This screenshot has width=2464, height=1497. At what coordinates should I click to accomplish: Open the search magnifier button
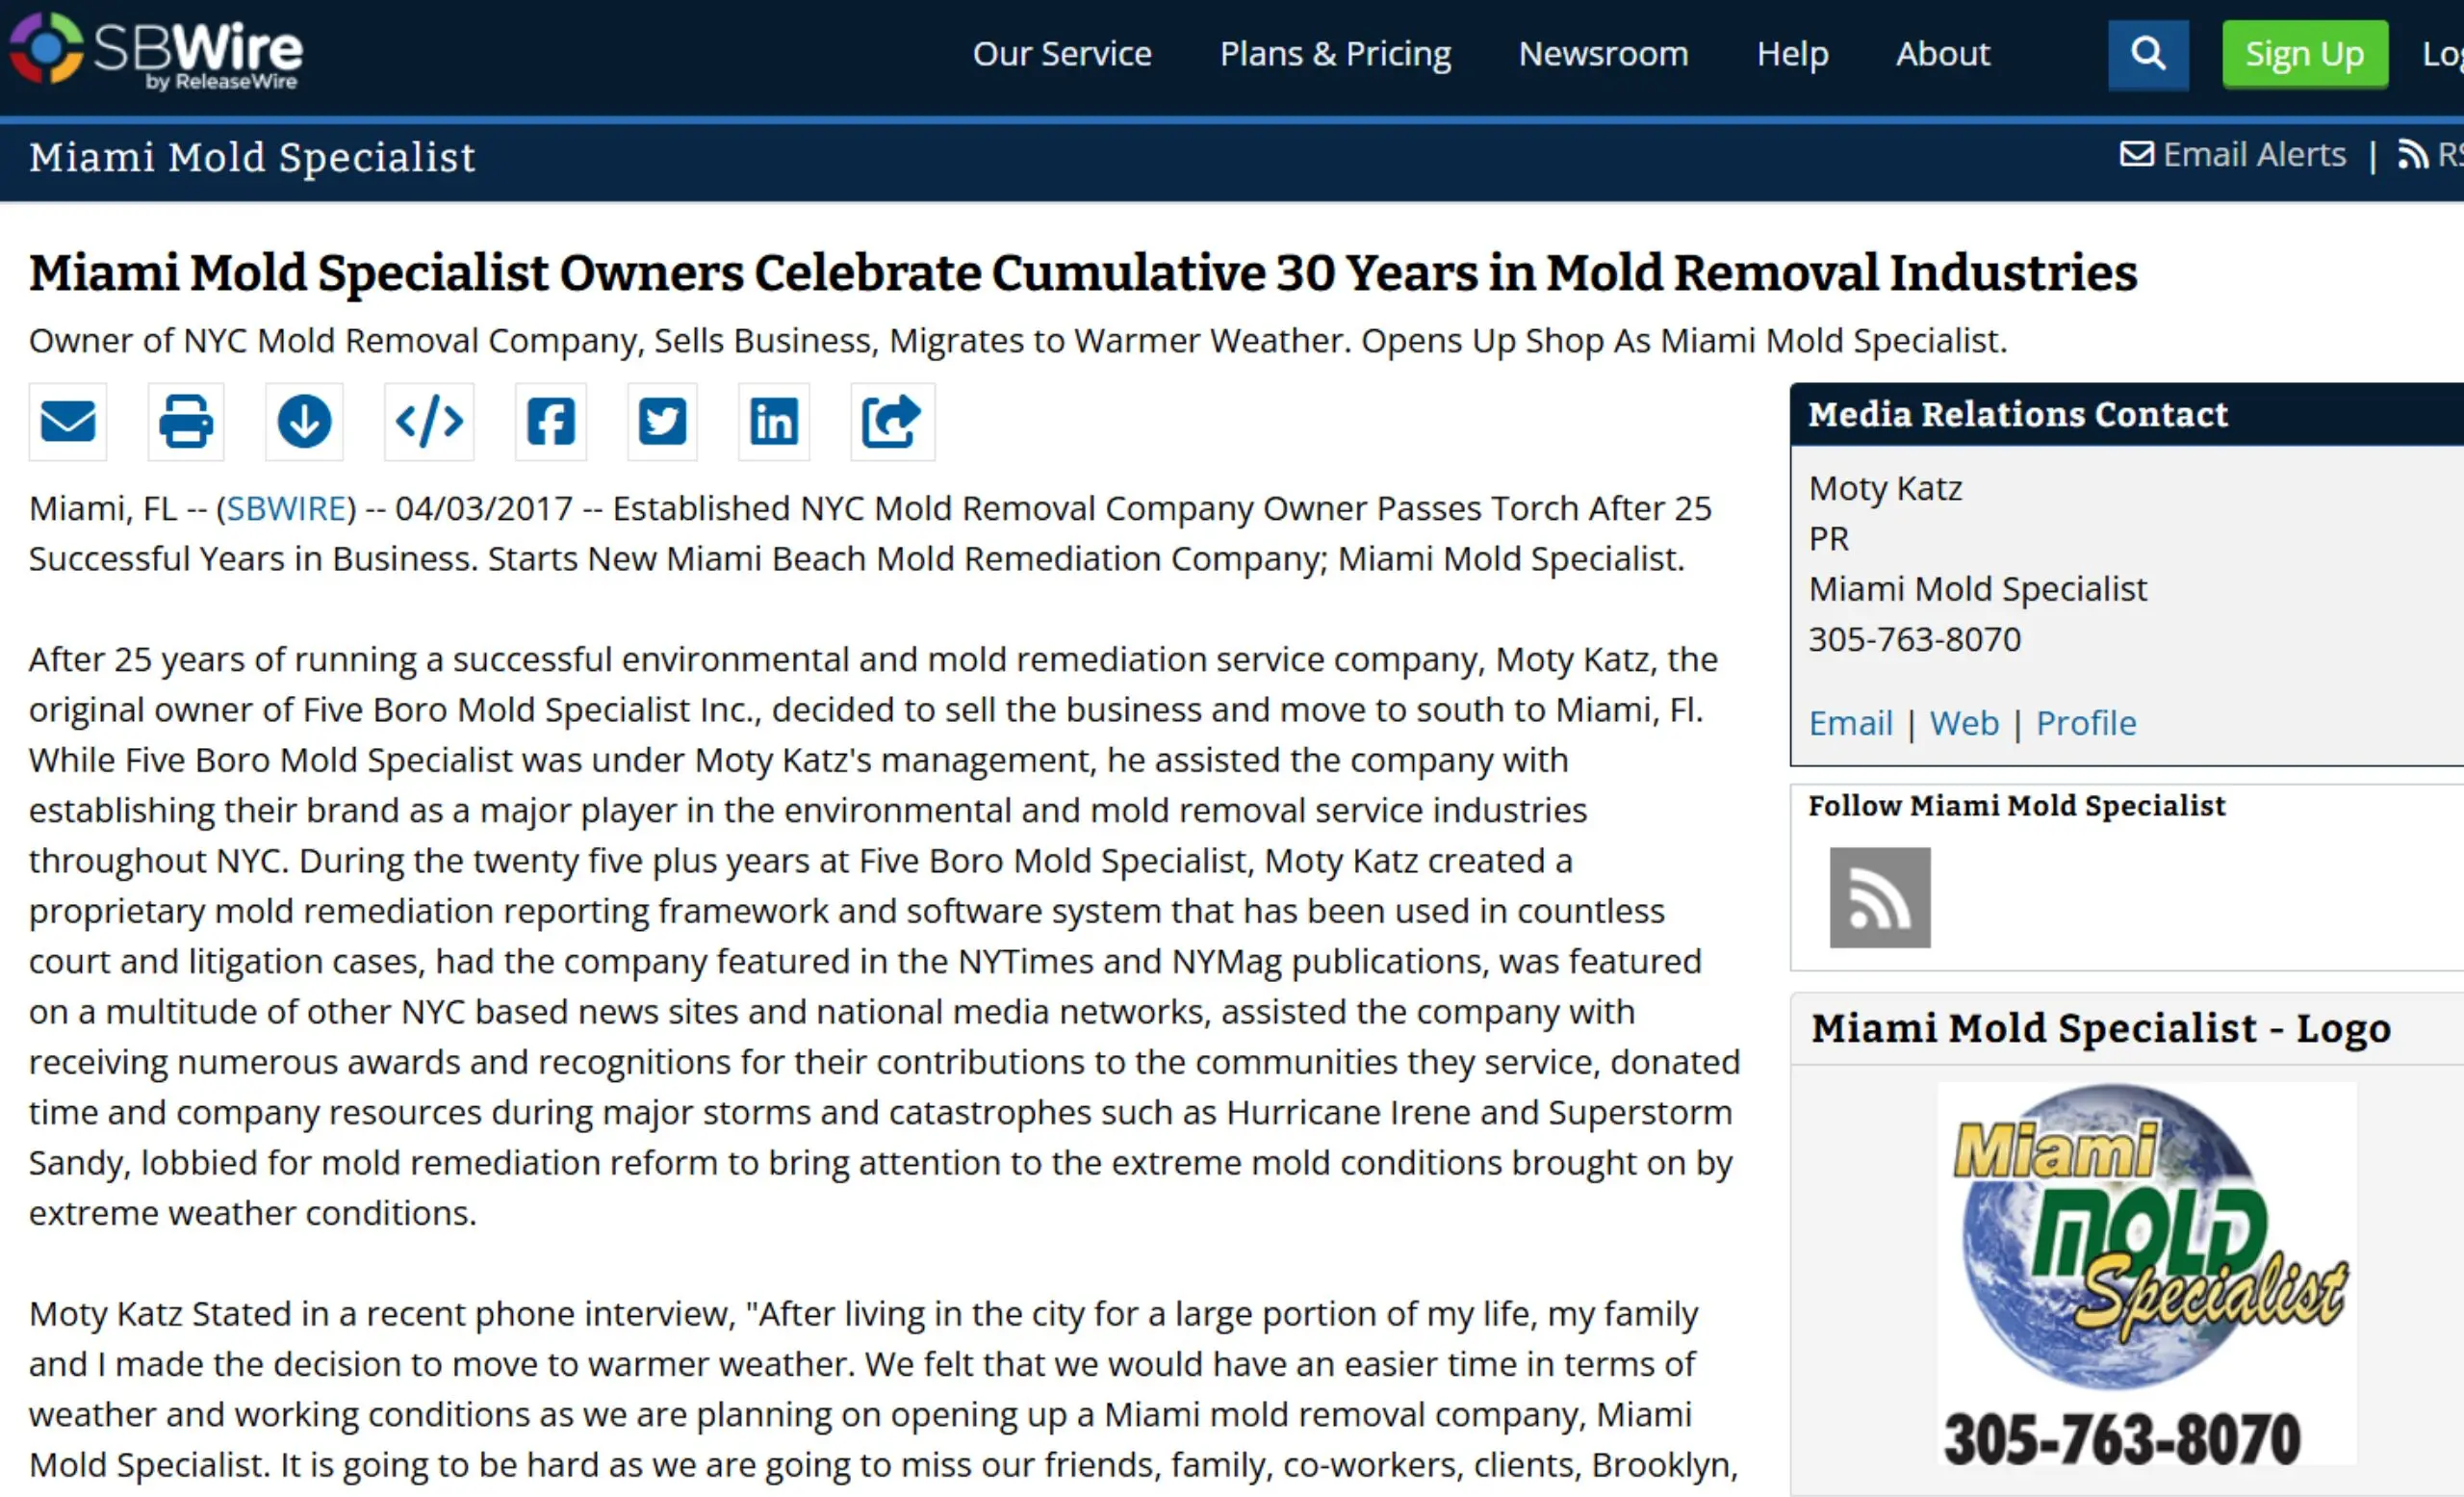[x=2148, y=54]
